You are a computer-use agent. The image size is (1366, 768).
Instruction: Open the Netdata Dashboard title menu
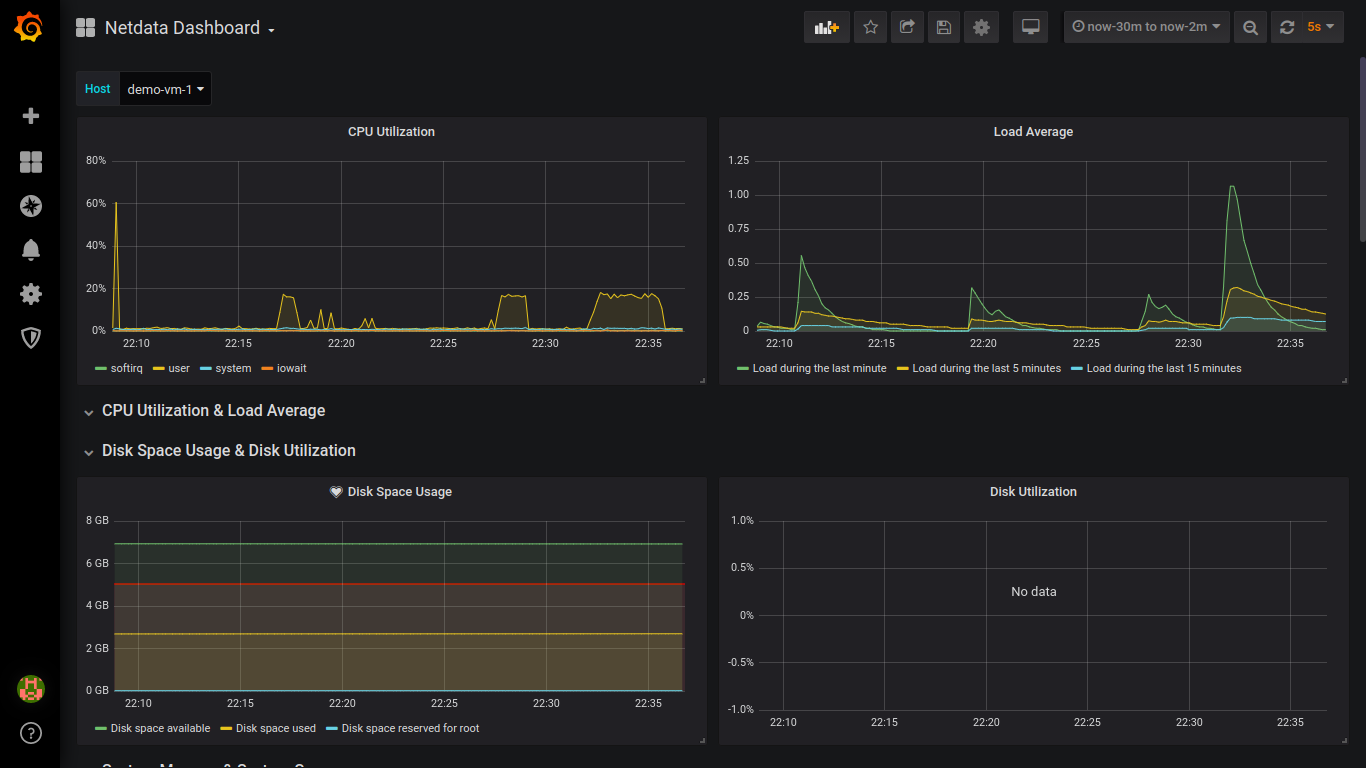click(189, 28)
